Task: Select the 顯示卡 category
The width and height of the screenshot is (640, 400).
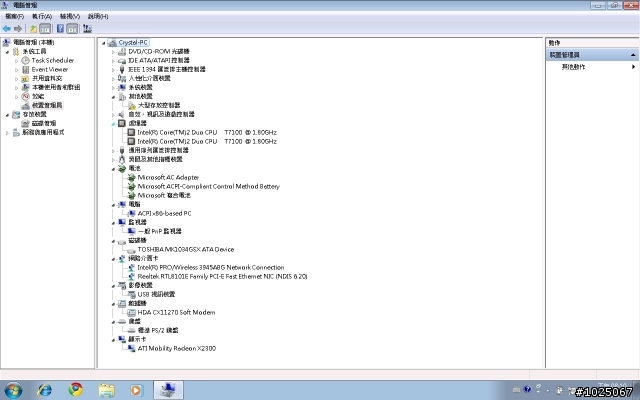Action: [137, 339]
